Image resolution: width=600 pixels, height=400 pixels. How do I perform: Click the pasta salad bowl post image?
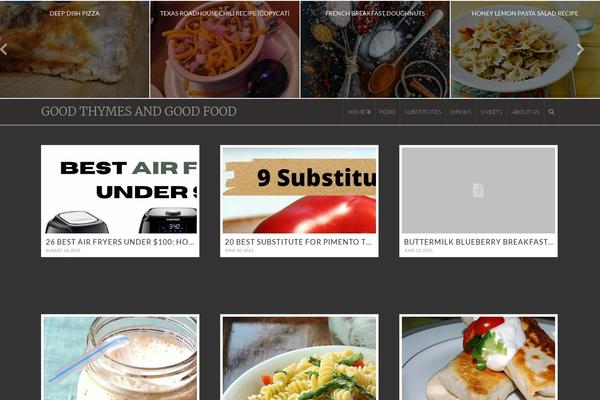299,358
